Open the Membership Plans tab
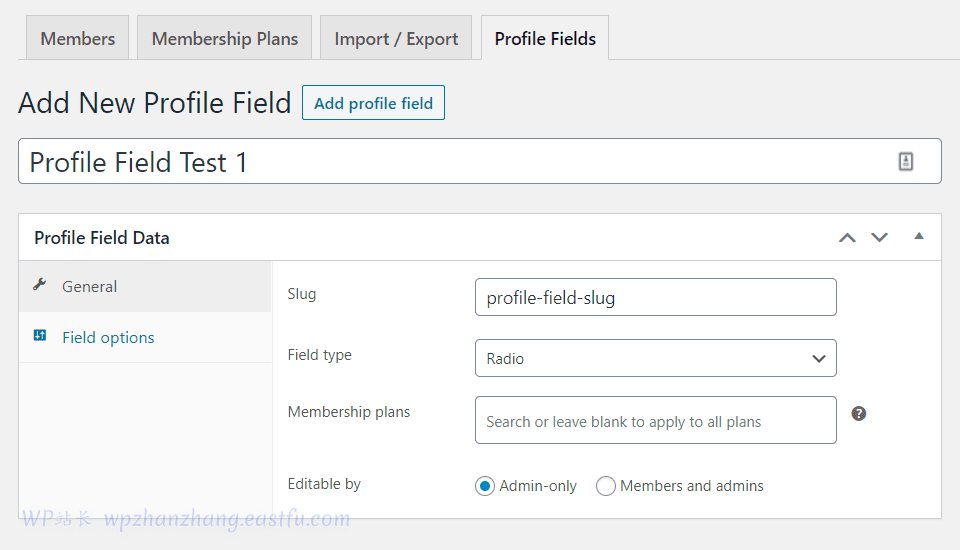The width and height of the screenshot is (960, 550). coord(225,39)
